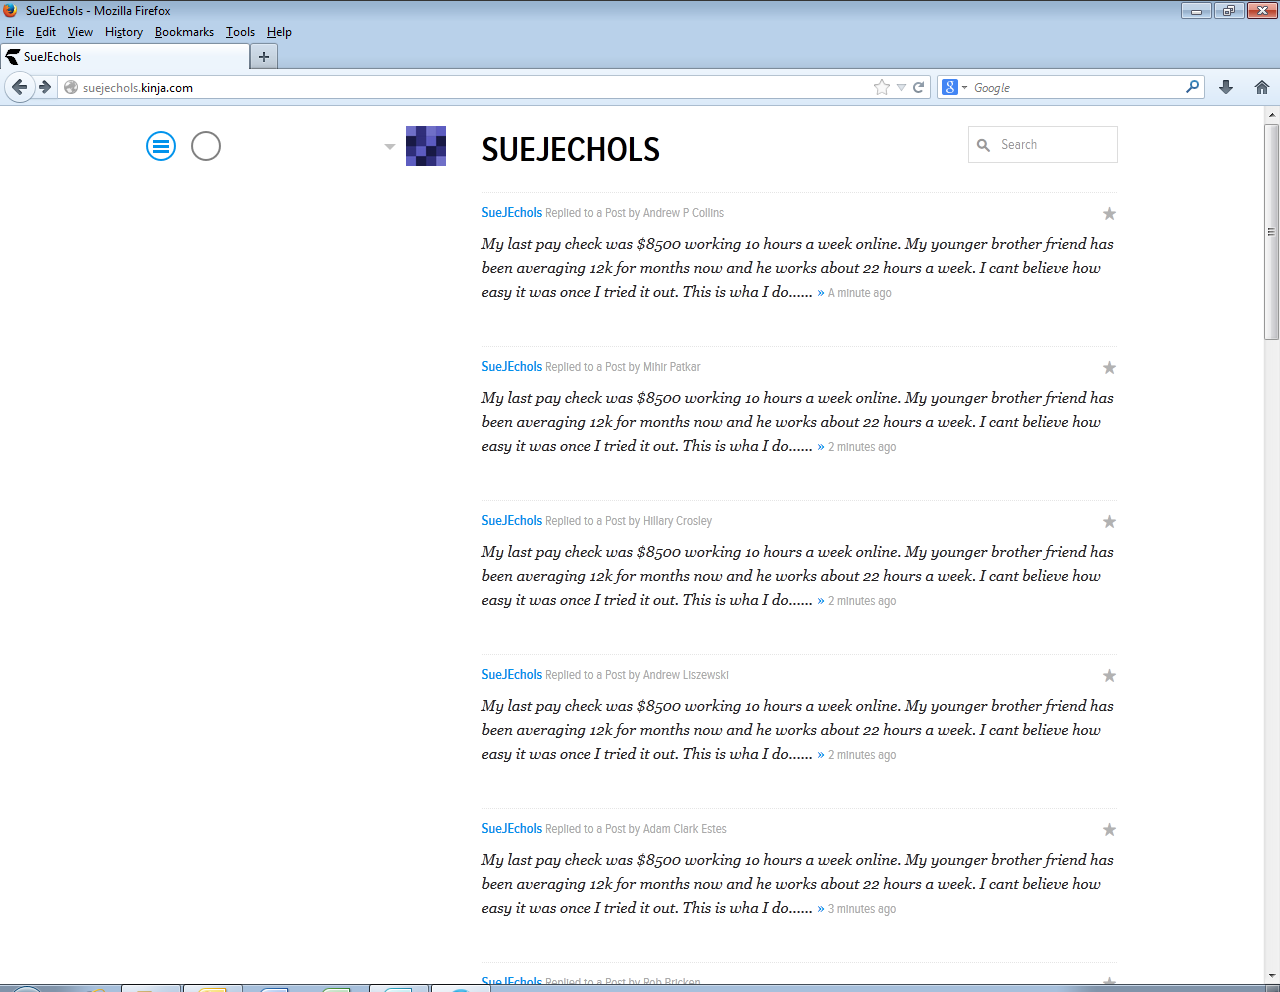The image size is (1280, 992).
Task: Bookmark this page with the star icon
Action: [x=882, y=88]
